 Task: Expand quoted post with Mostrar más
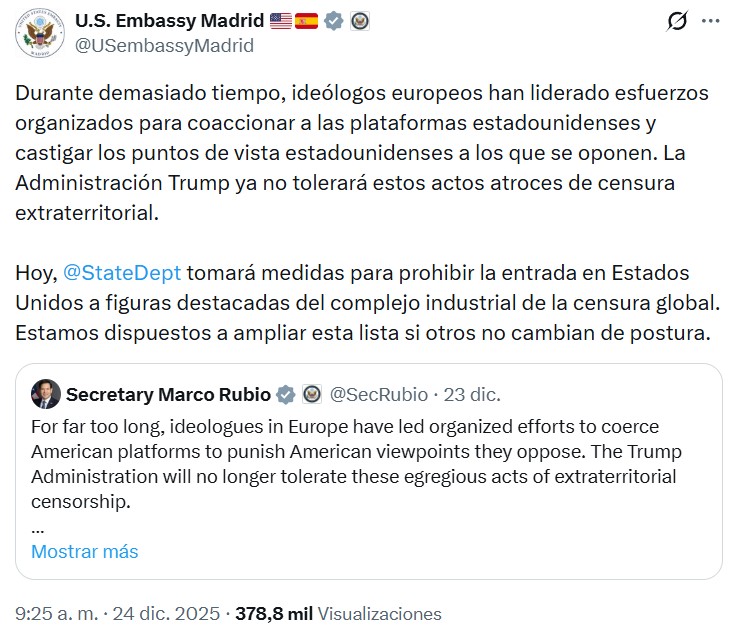(85, 552)
